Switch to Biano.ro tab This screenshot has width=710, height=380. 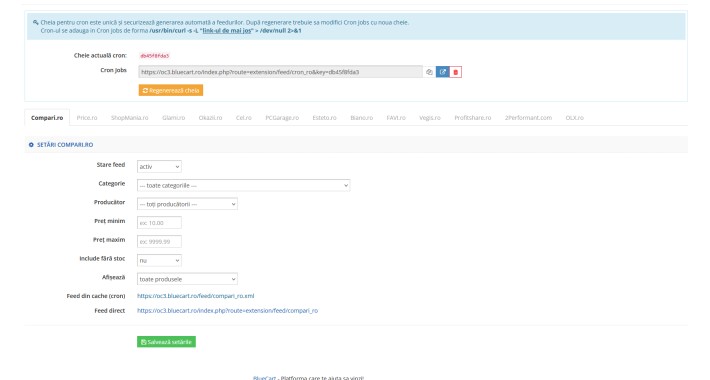(362, 118)
